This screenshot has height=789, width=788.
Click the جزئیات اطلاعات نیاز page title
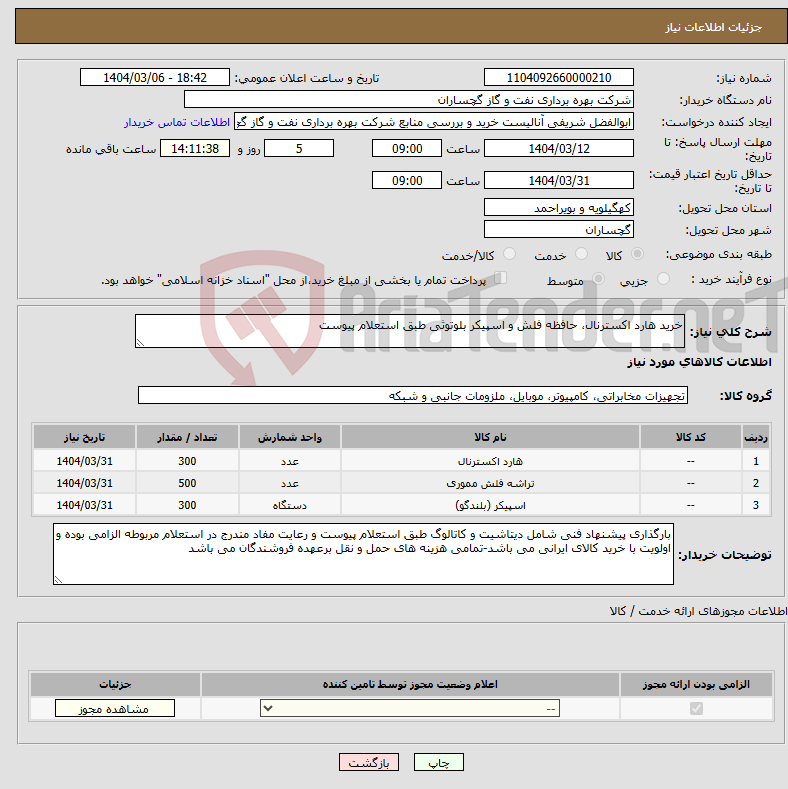(714, 27)
